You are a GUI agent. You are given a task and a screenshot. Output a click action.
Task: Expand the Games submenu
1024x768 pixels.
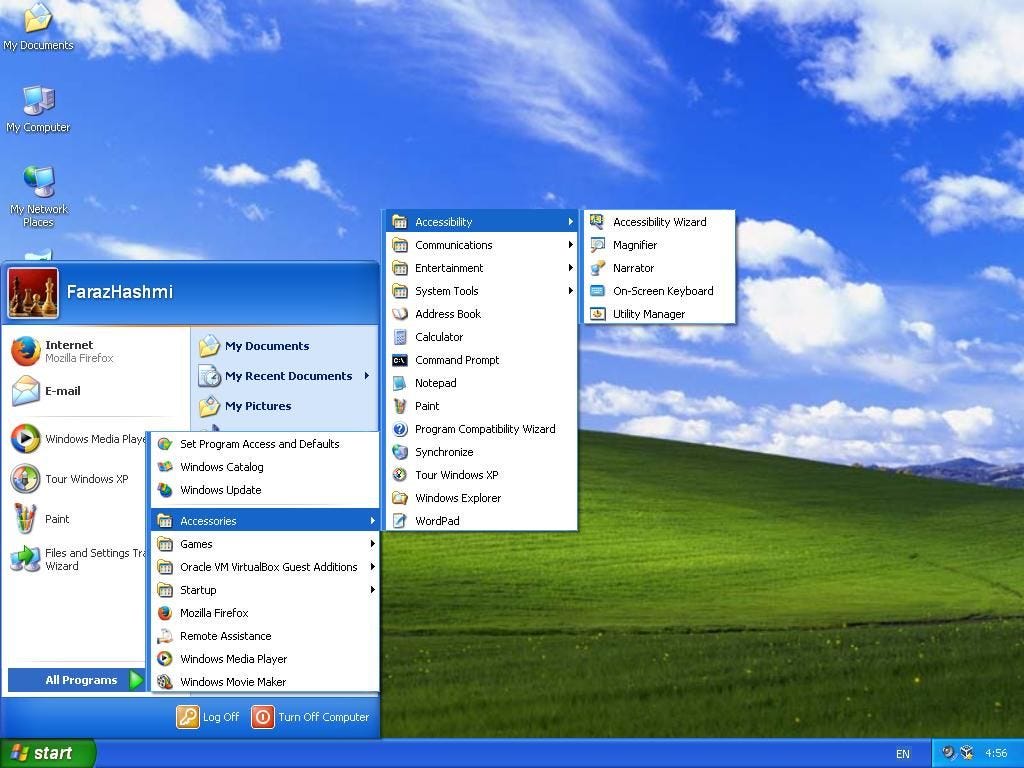[196, 543]
